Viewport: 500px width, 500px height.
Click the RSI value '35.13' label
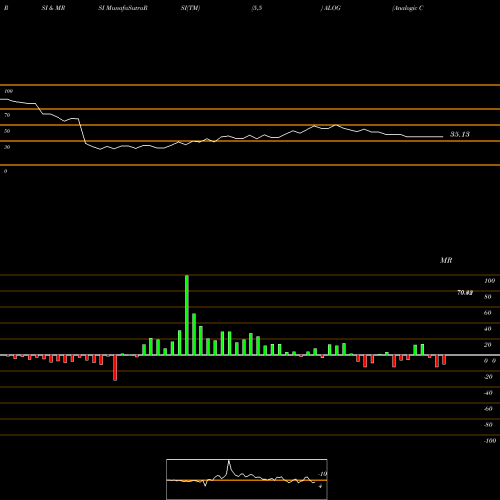[460, 134]
